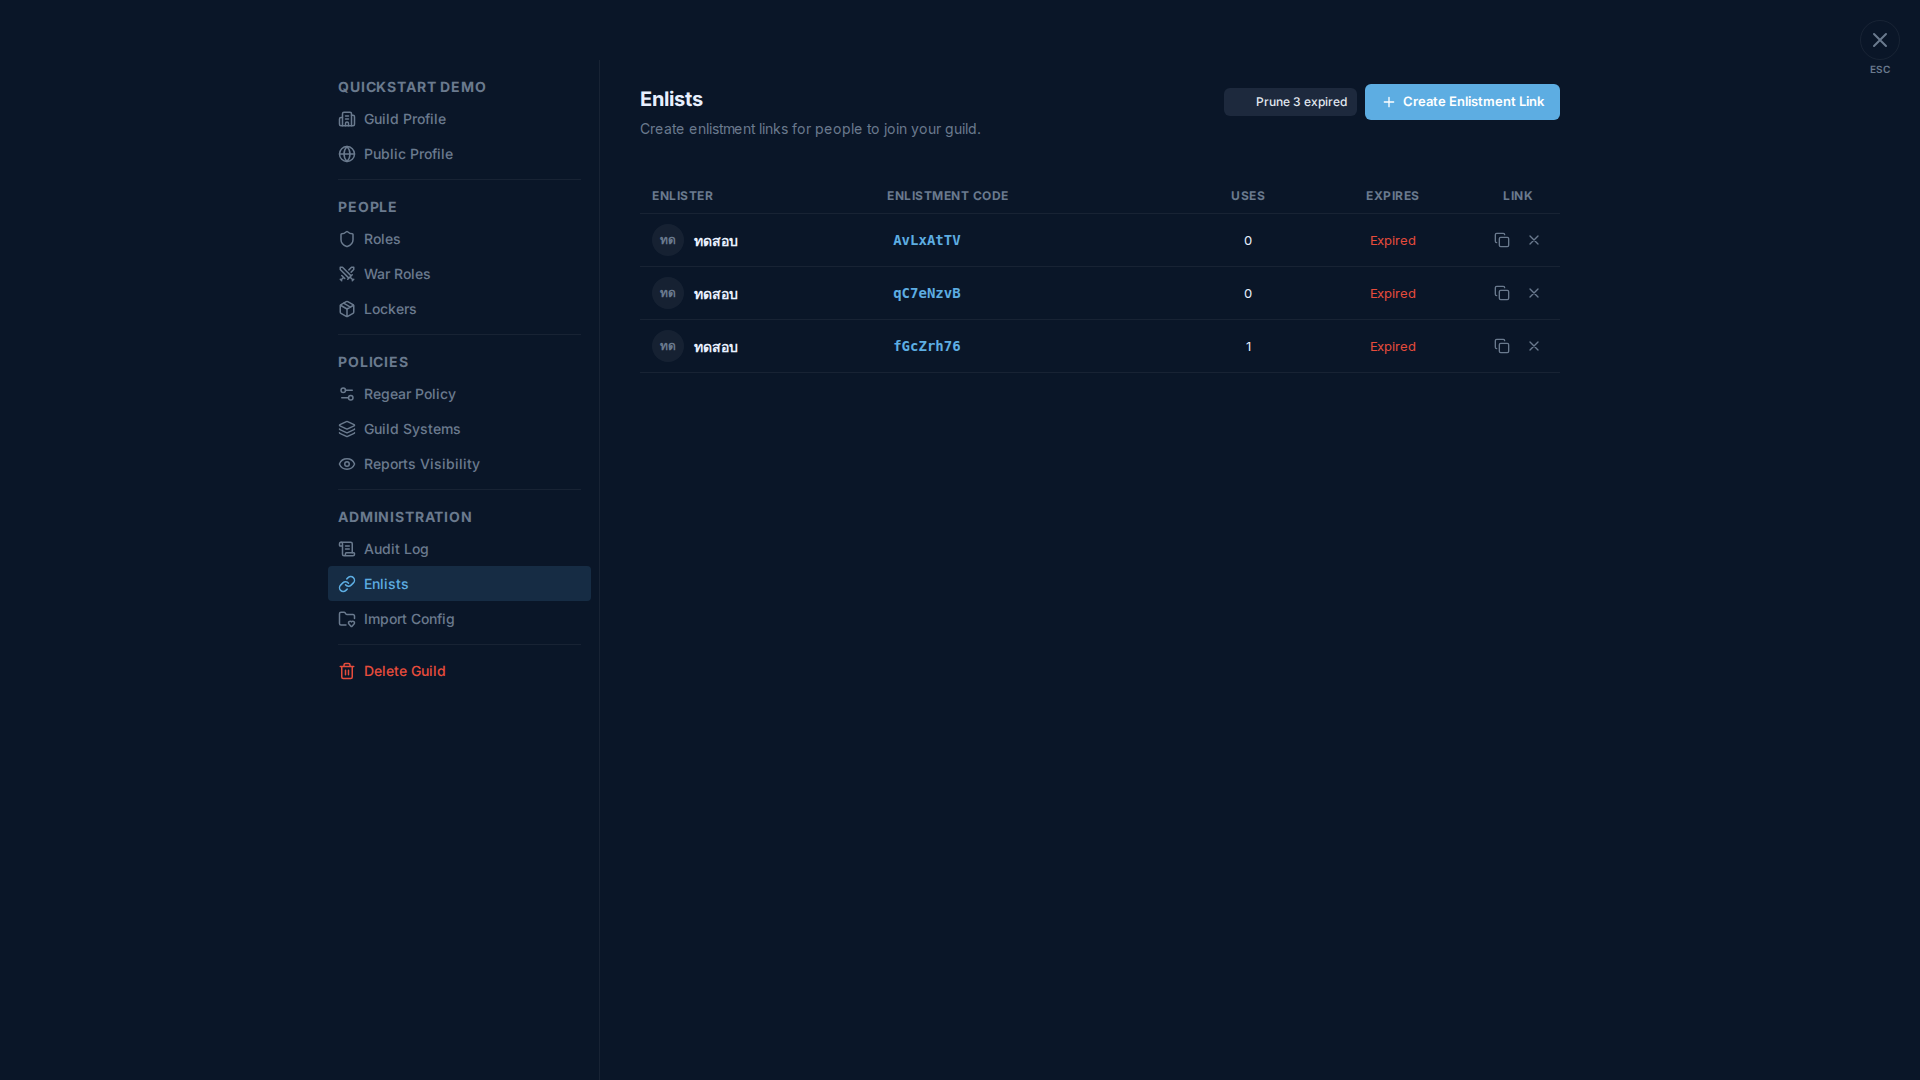Click enlistment code fGcZrh76

click(926, 346)
